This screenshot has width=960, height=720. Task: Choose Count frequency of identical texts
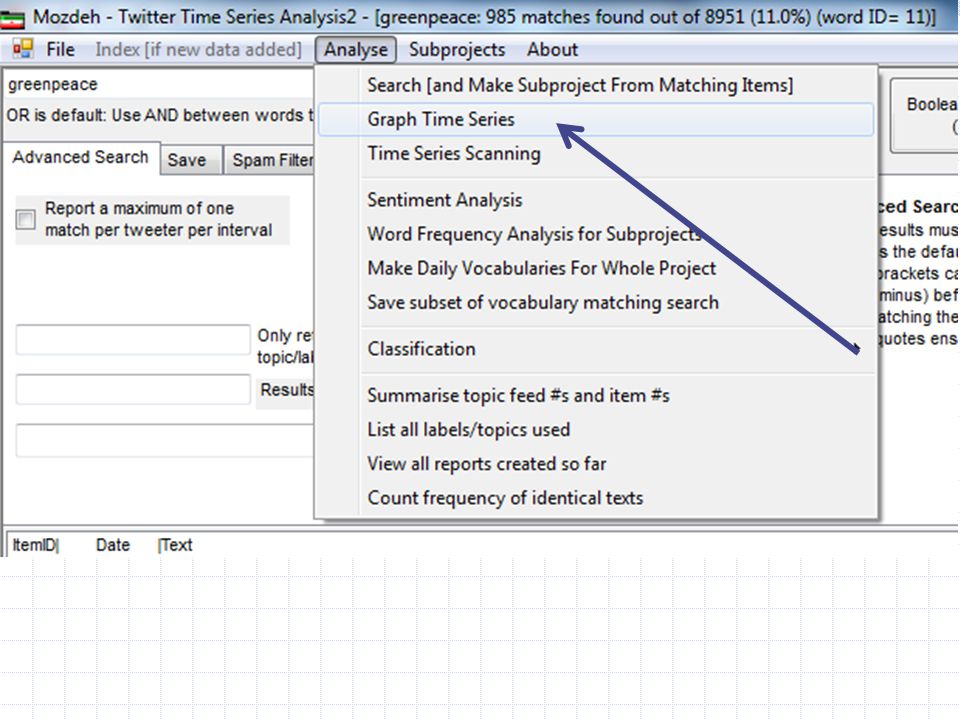click(596, 498)
